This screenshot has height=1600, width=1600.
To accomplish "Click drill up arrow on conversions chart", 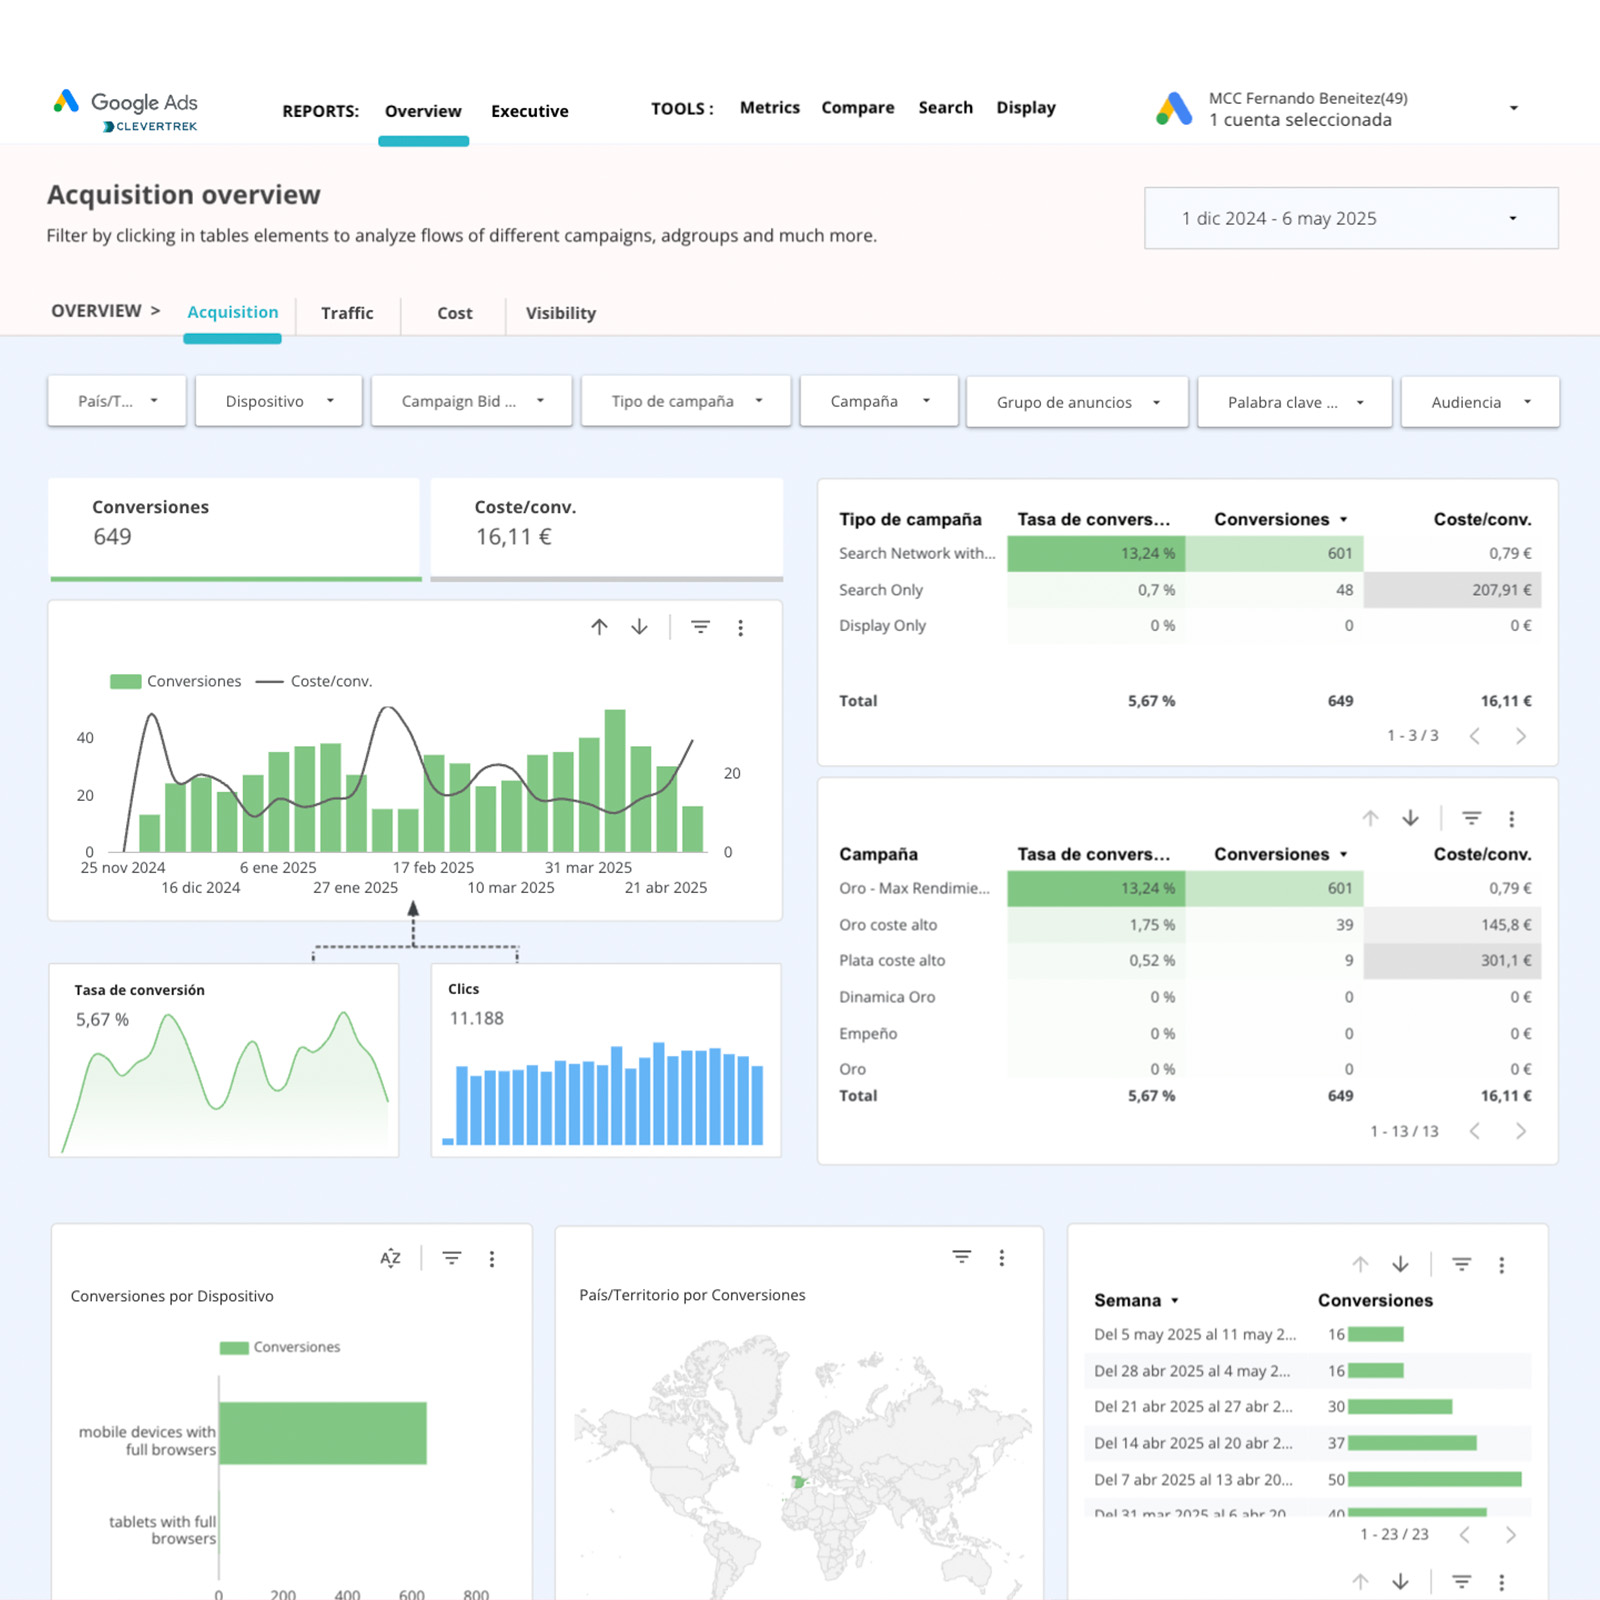I will [x=599, y=627].
